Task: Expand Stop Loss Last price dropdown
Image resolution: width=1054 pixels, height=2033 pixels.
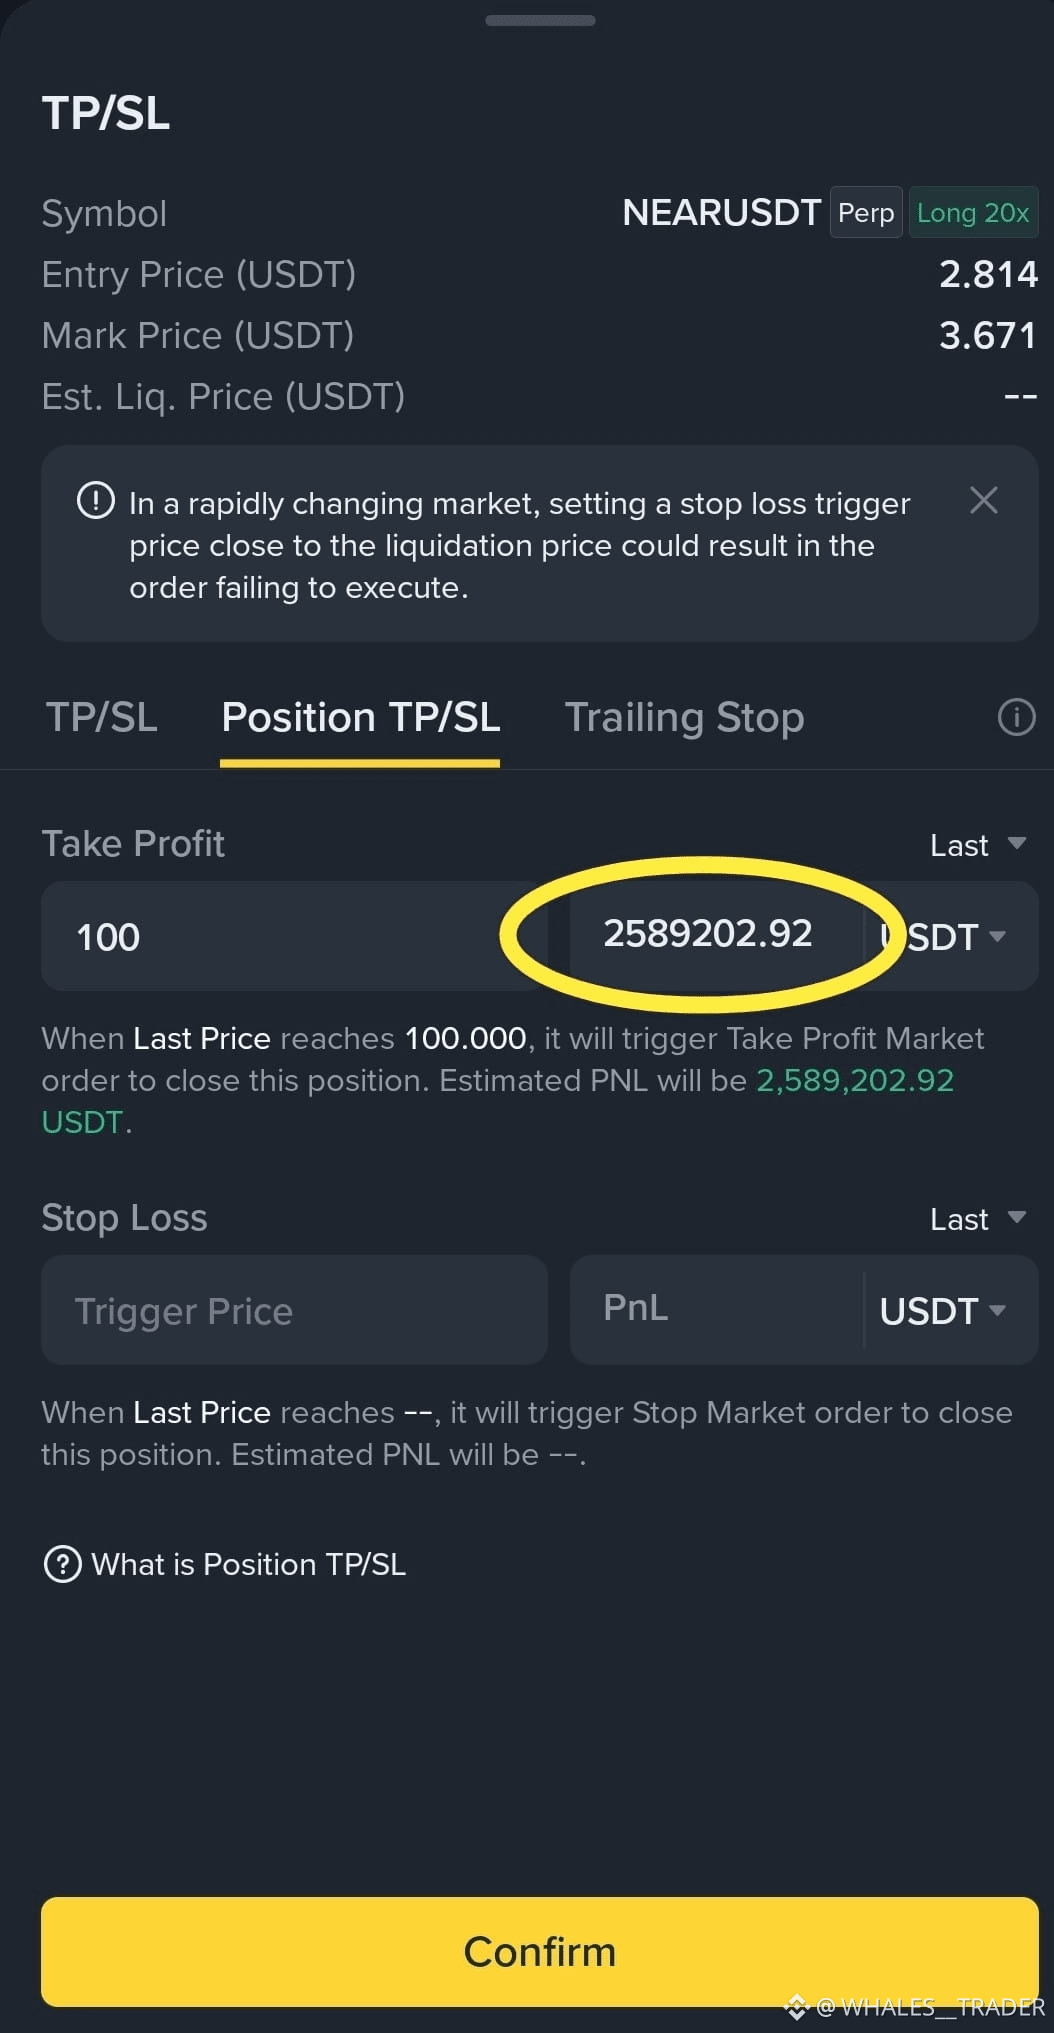Action: pyautogui.click(x=978, y=1219)
